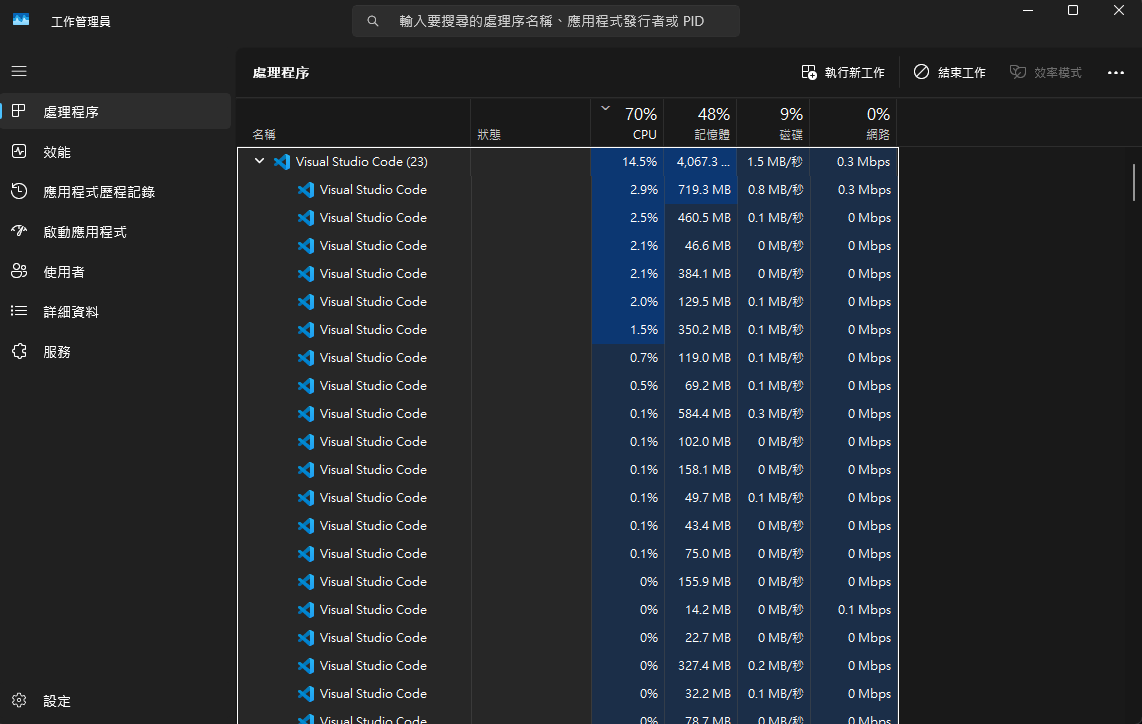
Task: Select the VS Code process using 46.6 MB
Action: (568, 245)
